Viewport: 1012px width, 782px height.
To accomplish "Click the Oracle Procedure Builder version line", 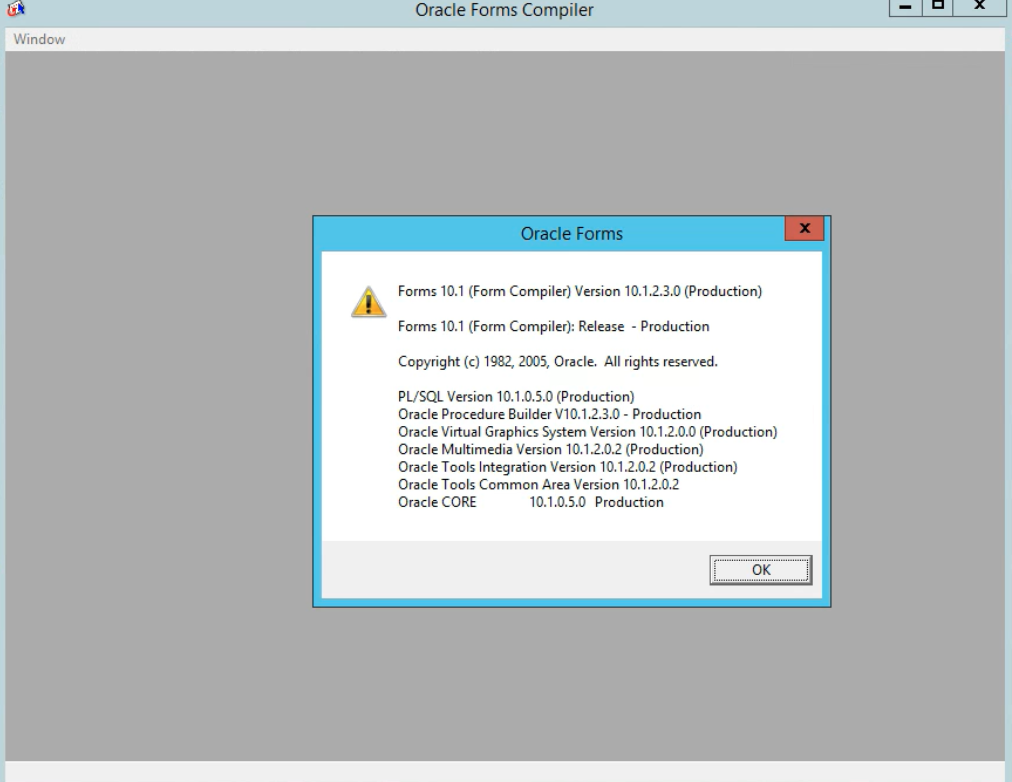I will [x=549, y=414].
